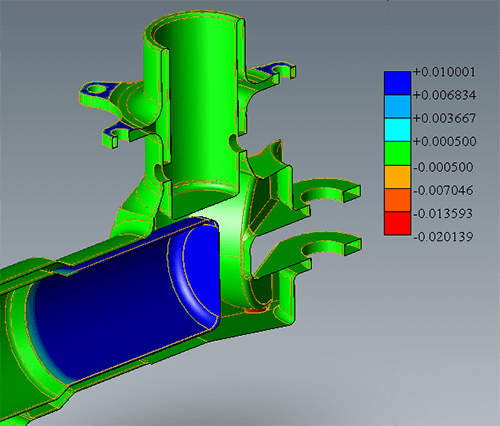Screen dimensions: 500x426
Task: Select the +0.003667 legend value
Action: (444, 118)
